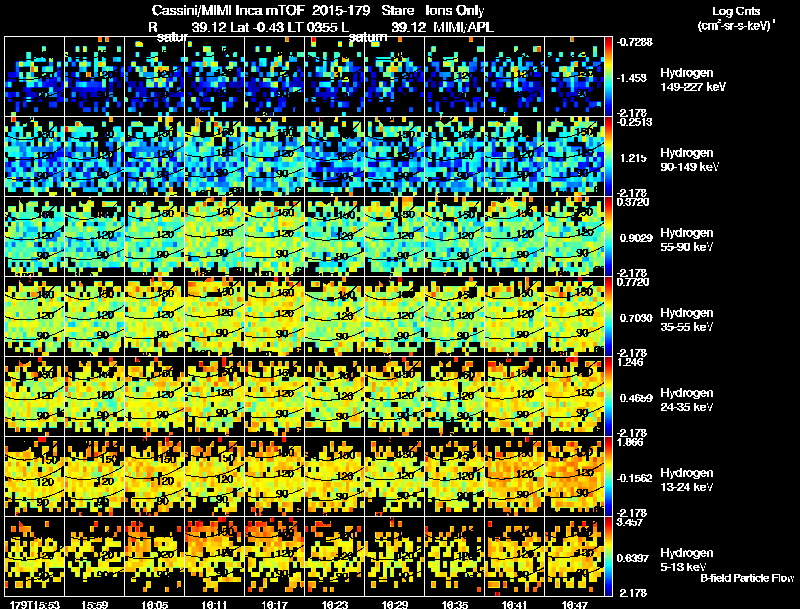Click the color scale bar for Hydrogen 13-24 keV
This screenshot has height=609, width=800.
[608, 477]
